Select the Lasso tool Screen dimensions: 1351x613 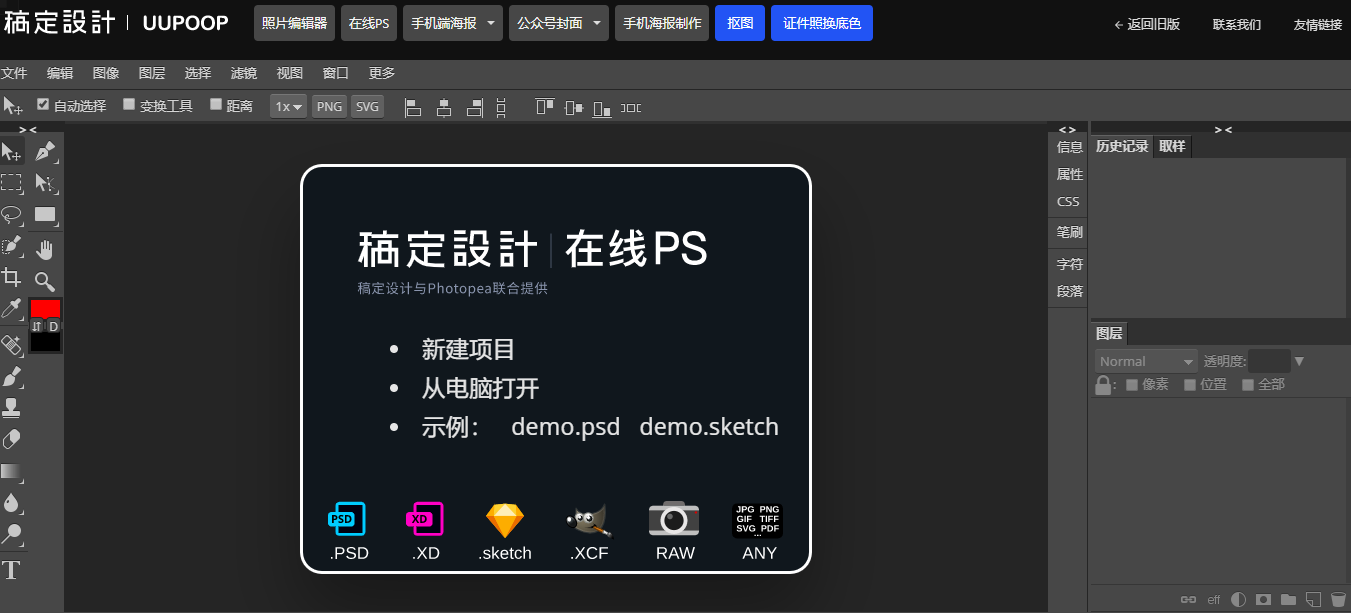tap(12, 214)
